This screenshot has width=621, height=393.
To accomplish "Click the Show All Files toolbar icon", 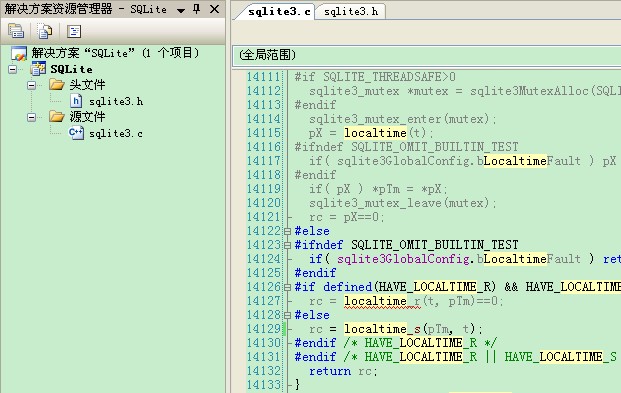I will click(x=45, y=31).
